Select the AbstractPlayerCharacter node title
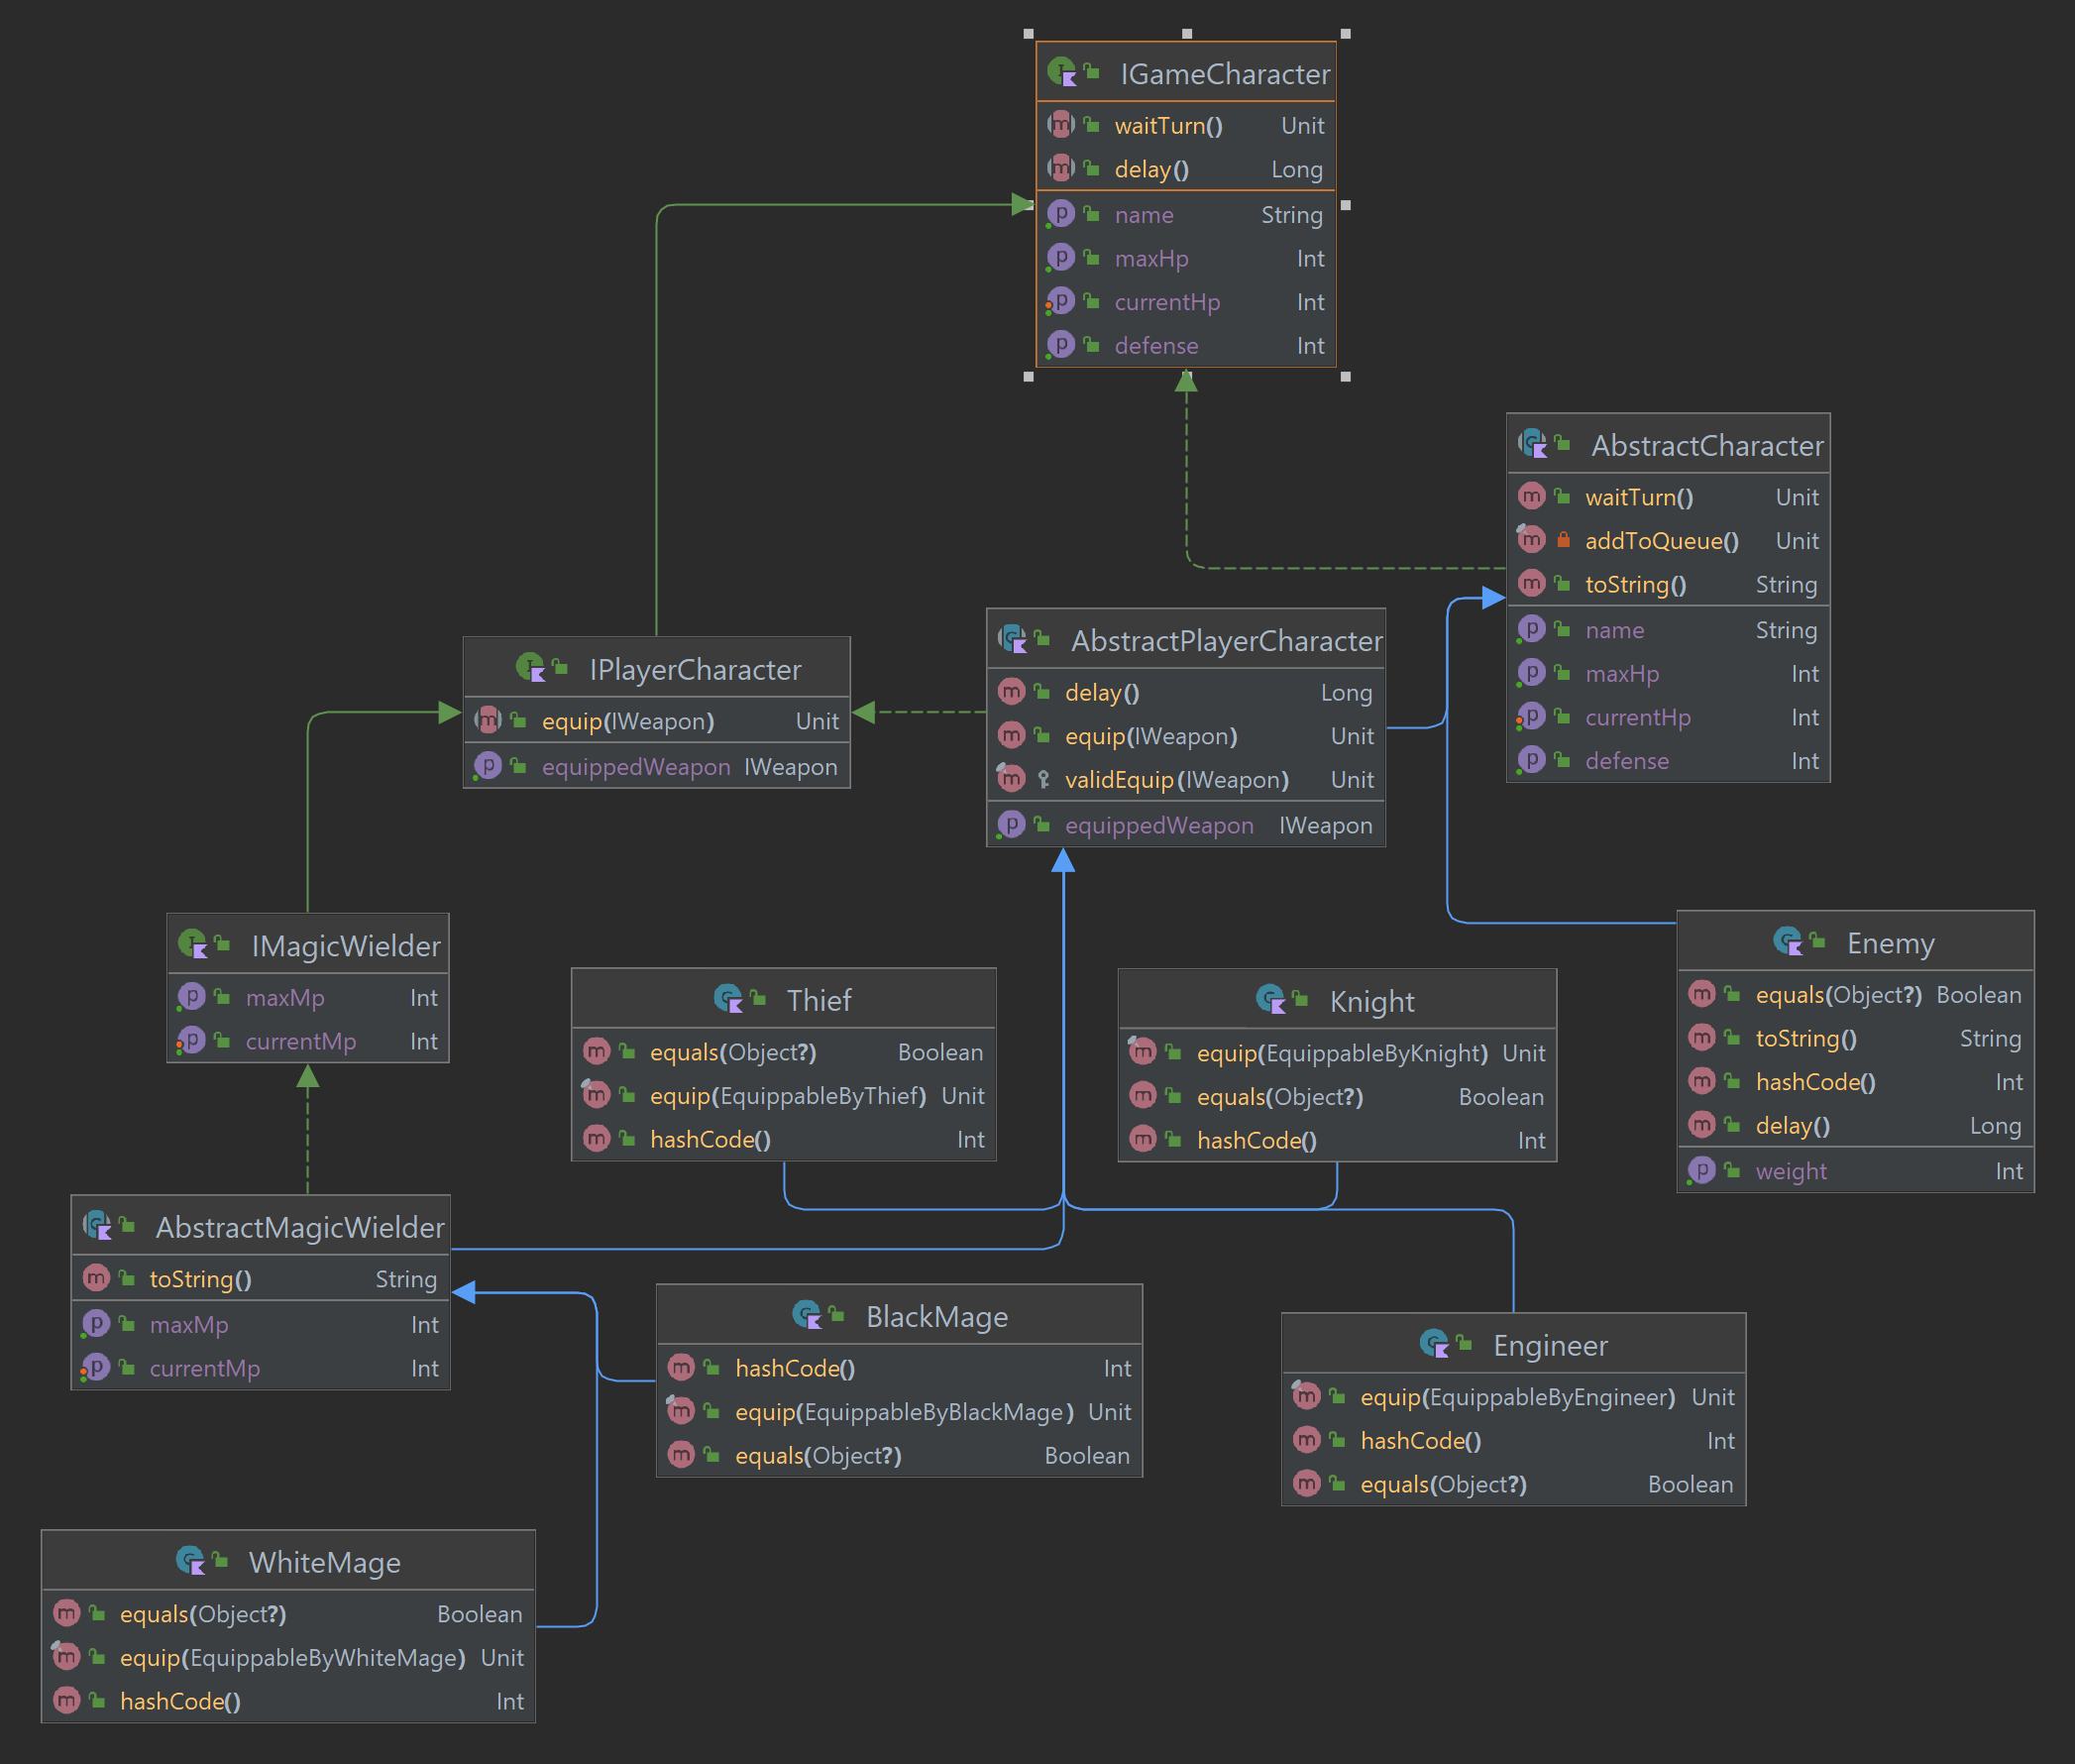Viewport: 2075px width, 1764px height. point(1227,641)
